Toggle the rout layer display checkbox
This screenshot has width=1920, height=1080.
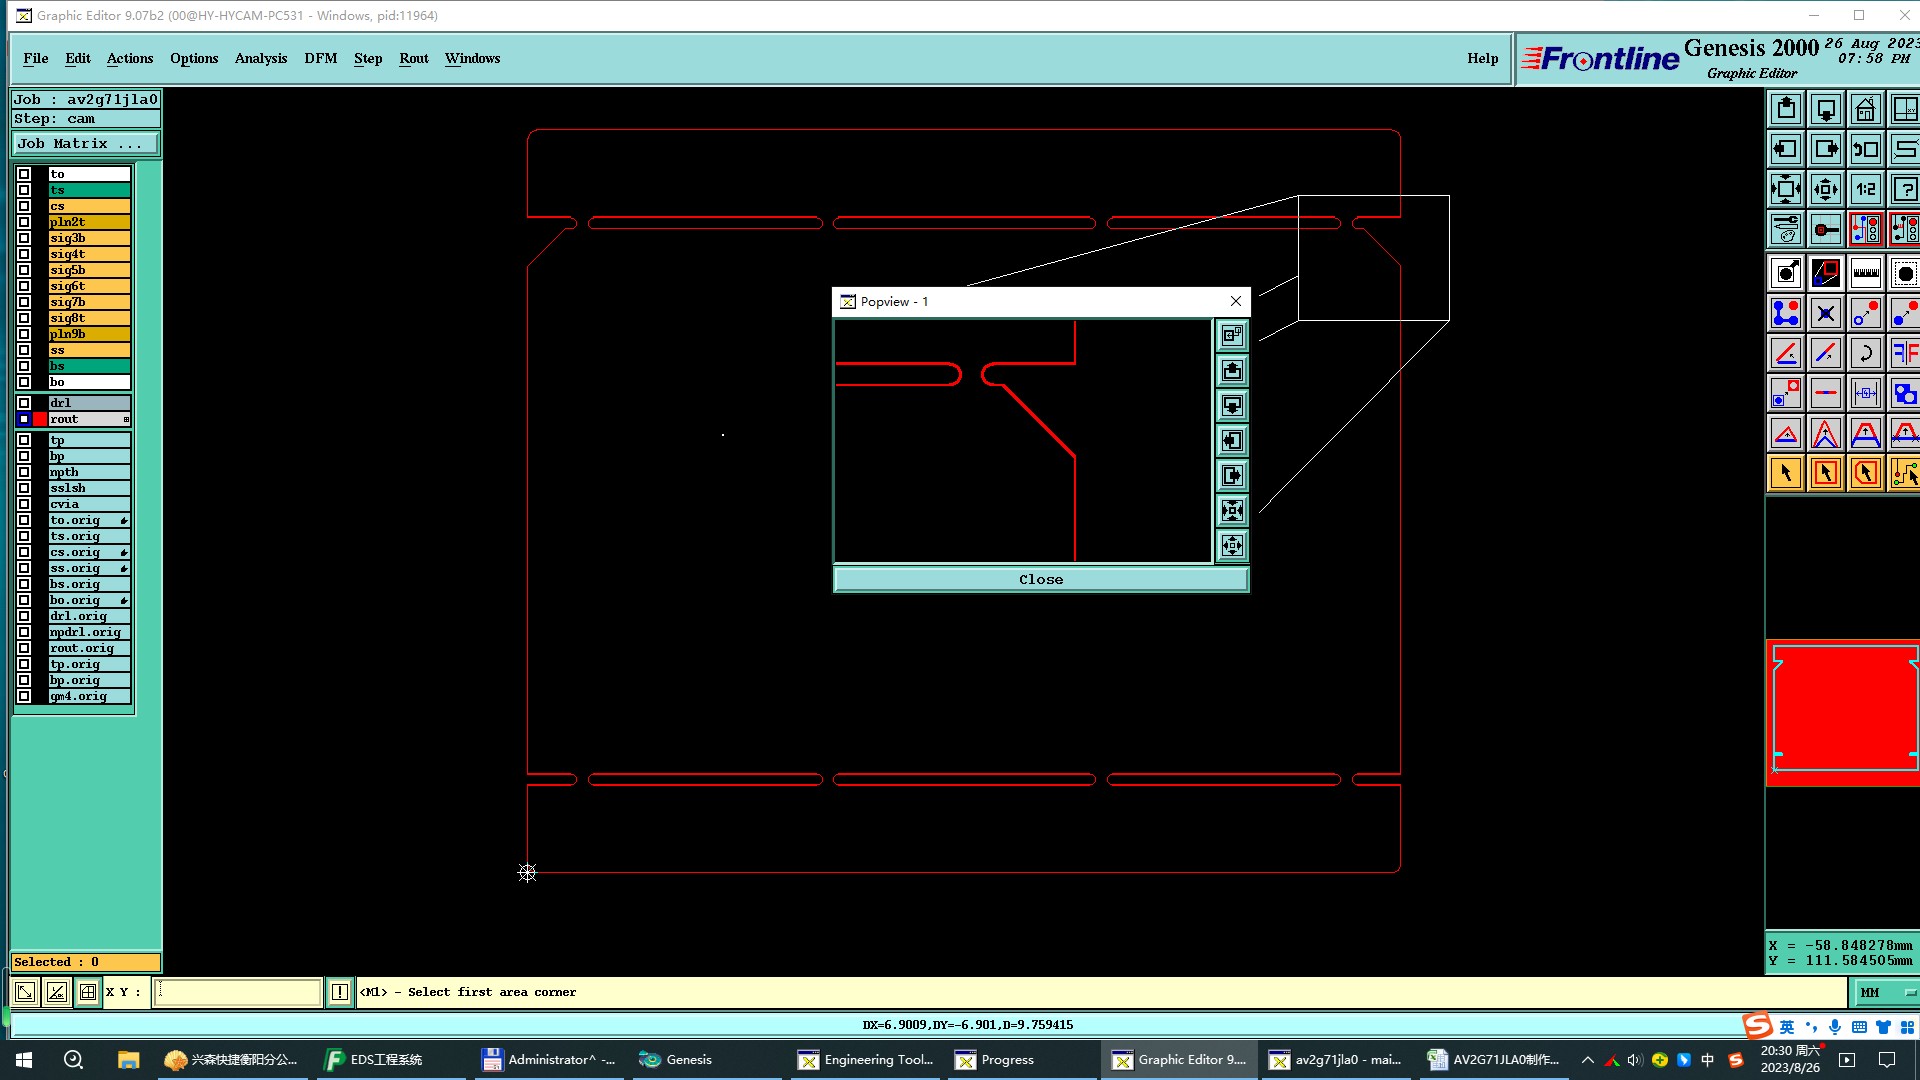pyautogui.click(x=24, y=419)
